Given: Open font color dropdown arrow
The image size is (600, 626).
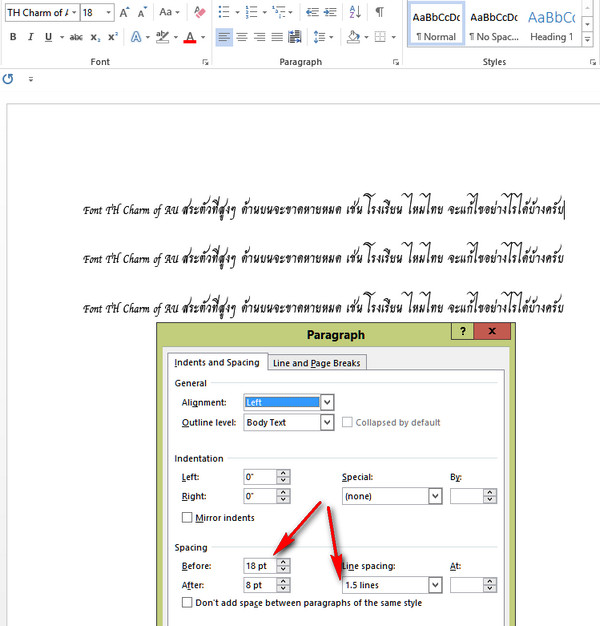Looking at the screenshot, I should [203, 37].
